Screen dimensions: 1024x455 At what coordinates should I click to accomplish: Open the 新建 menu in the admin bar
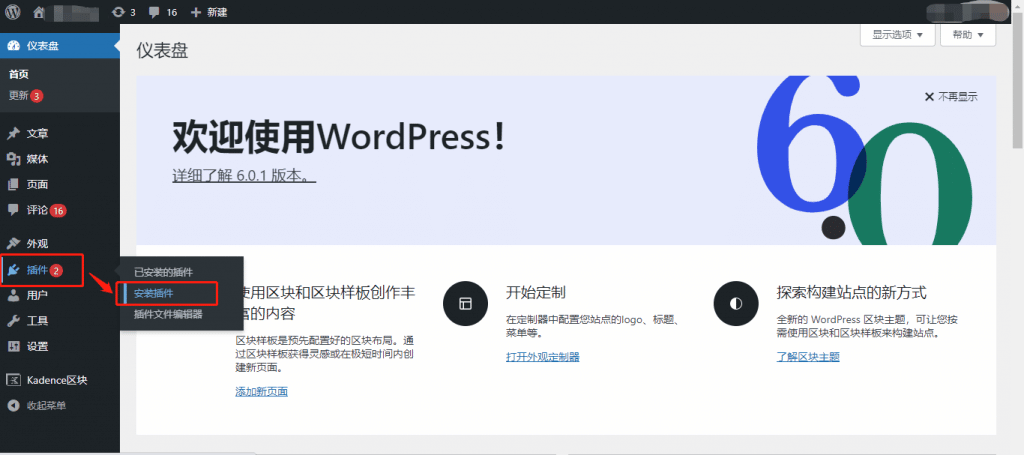(x=209, y=12)
